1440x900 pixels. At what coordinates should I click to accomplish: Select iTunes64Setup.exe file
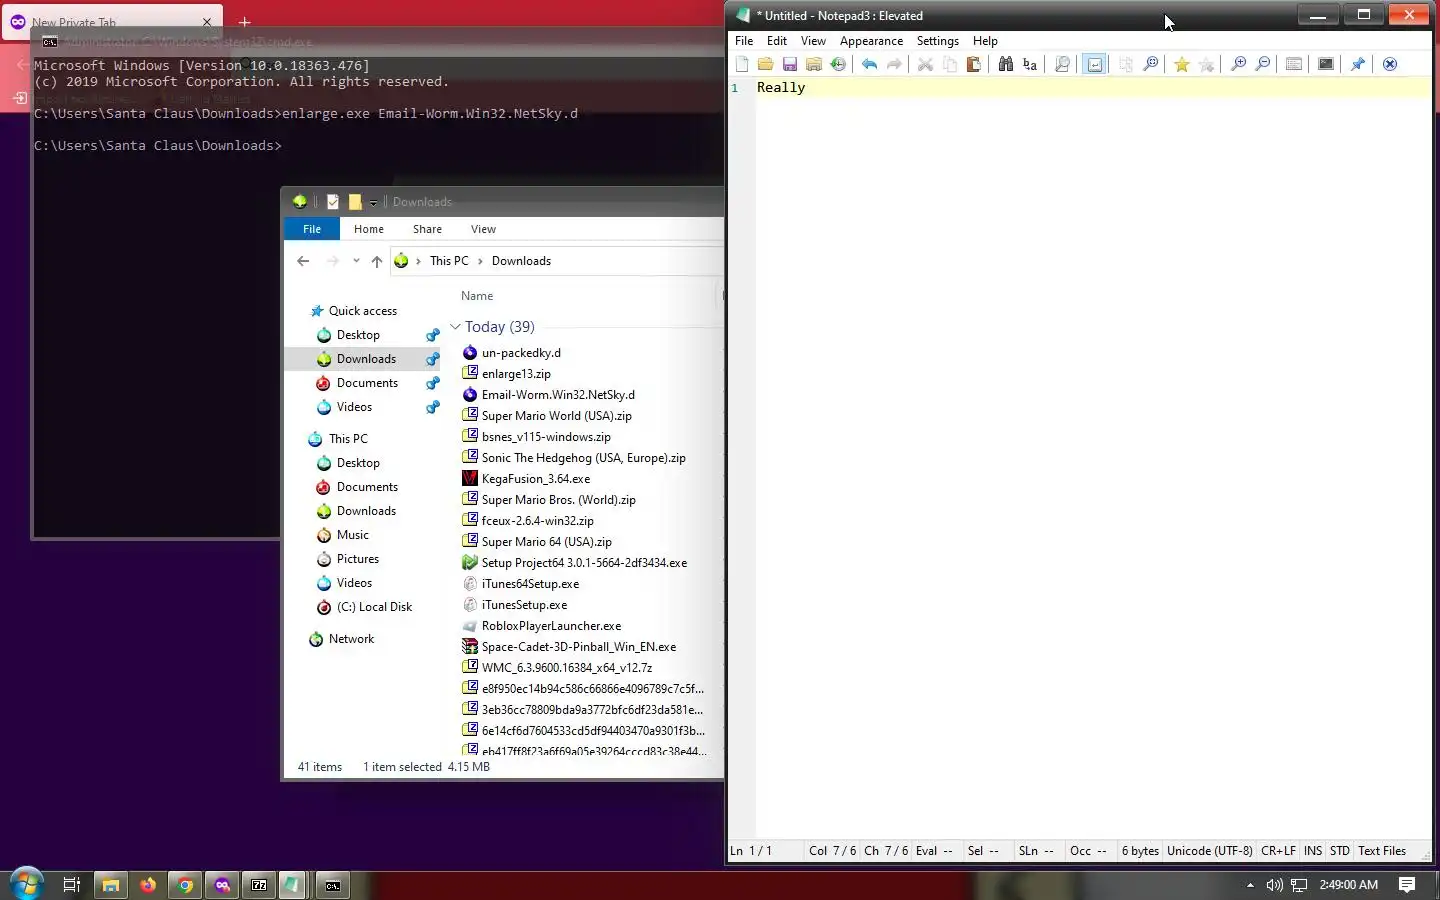click(530, 584)
